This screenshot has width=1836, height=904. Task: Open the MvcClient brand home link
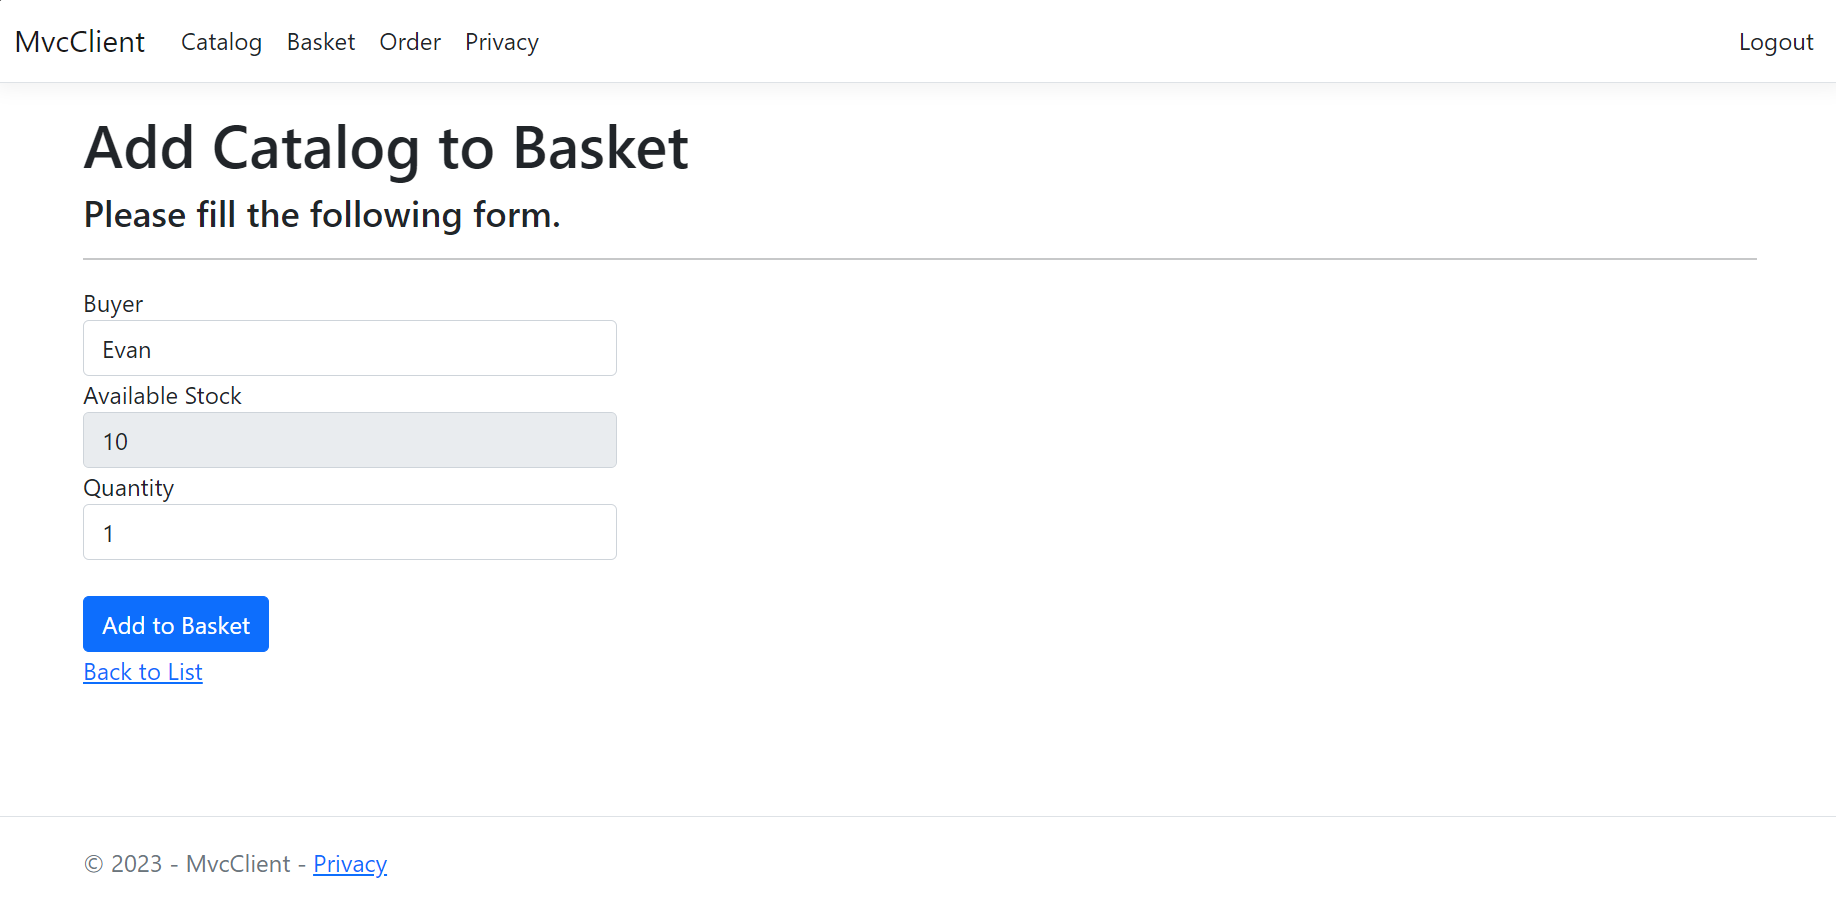click(80, 42)
